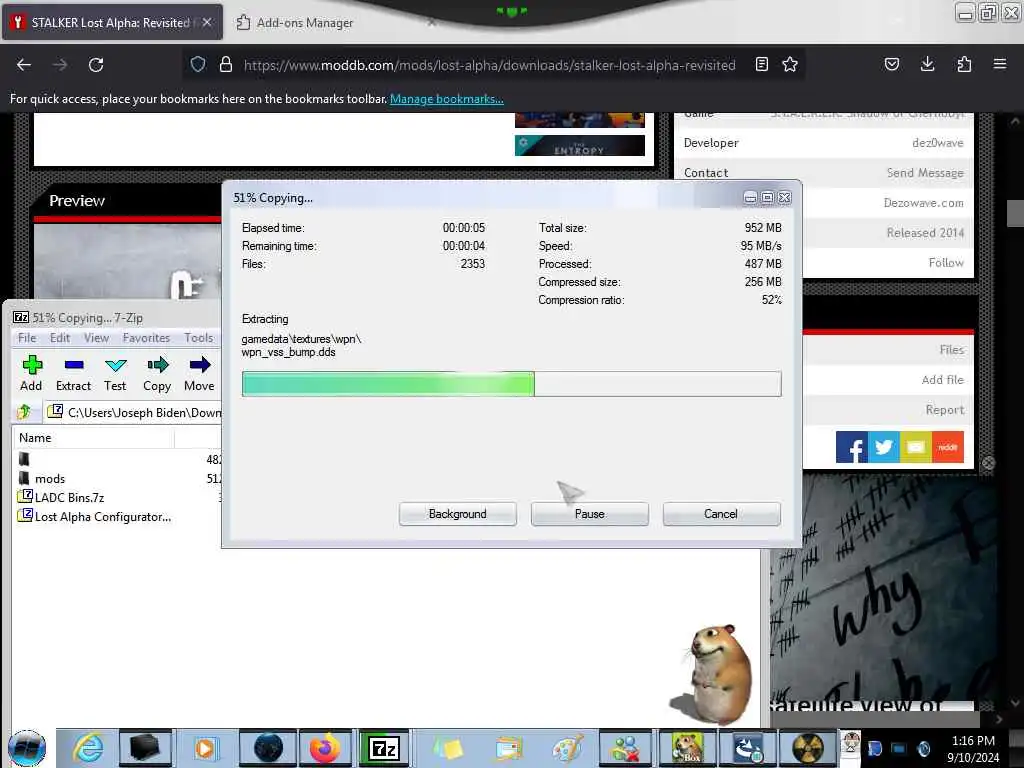This screenshot has width=1024, height=768.
Task: Click the 7-Zip Add toolbar icon
Action: [31, 374]
